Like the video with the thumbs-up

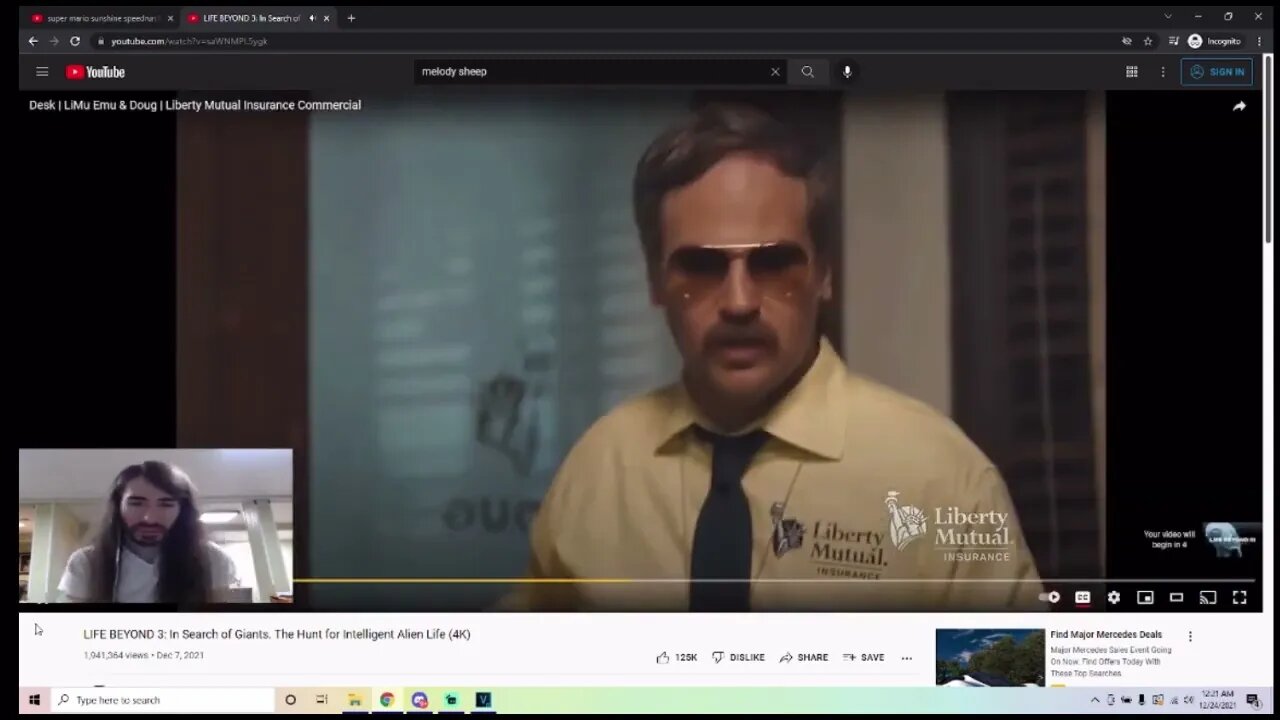click(x=676, y=657)
